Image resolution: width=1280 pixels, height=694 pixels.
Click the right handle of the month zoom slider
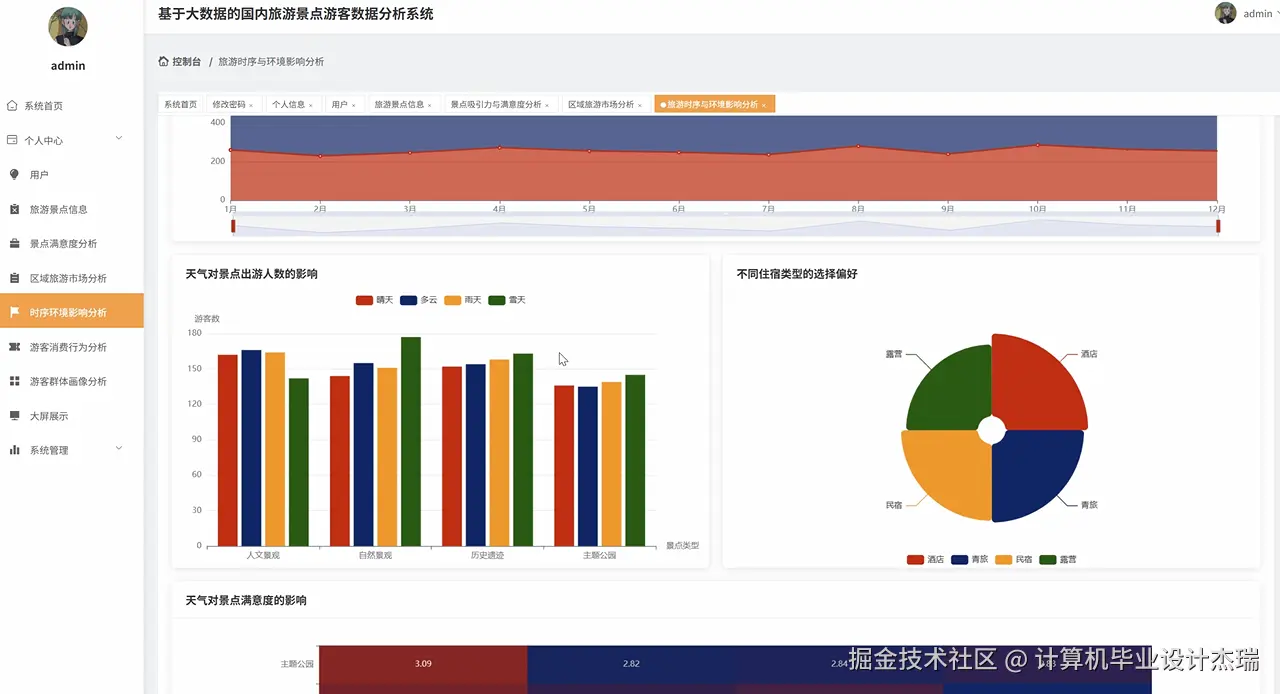(x=1218, y=226)
